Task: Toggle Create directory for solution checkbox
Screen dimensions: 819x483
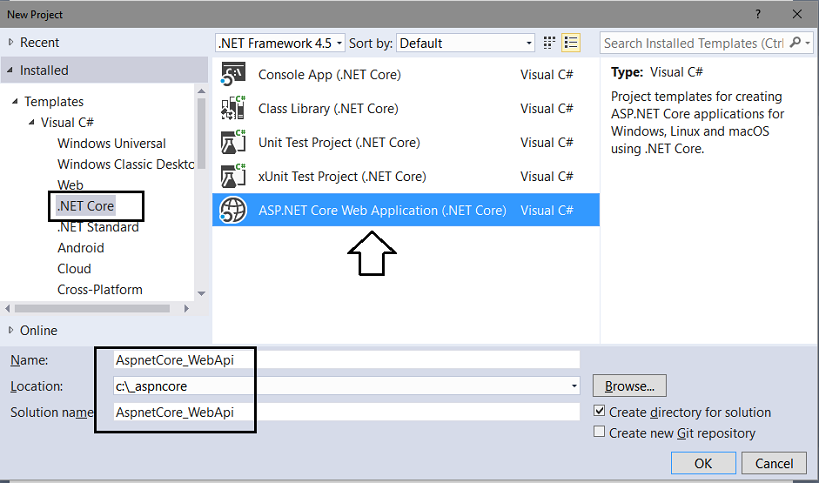Action: [600, 411]
